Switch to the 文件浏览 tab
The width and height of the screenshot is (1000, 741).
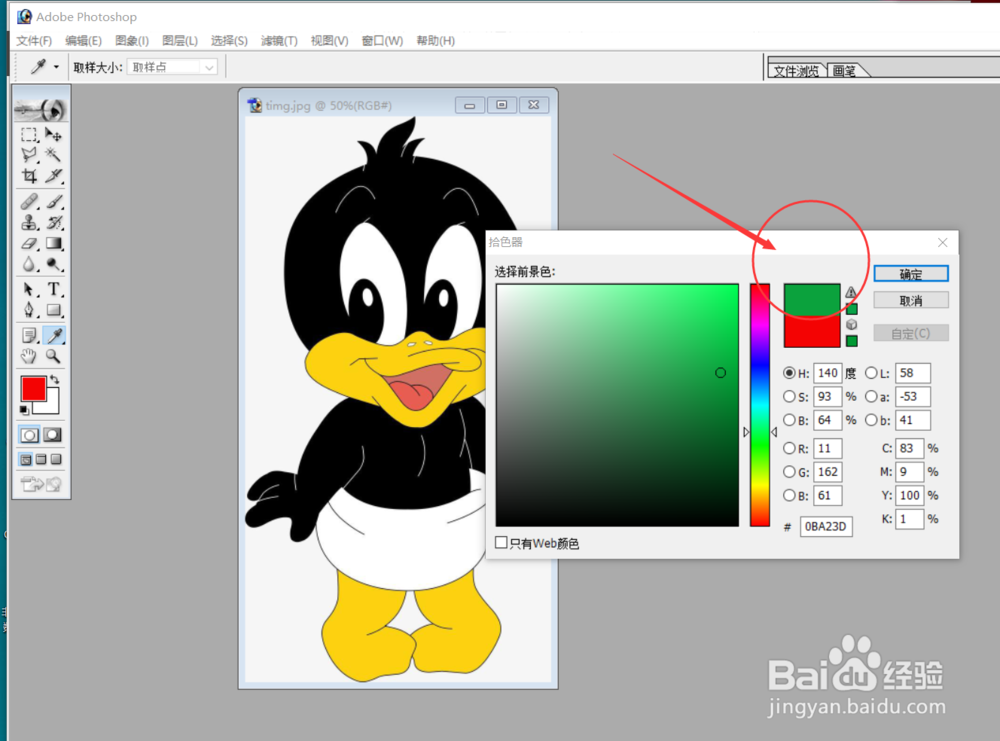coord(796,71)
